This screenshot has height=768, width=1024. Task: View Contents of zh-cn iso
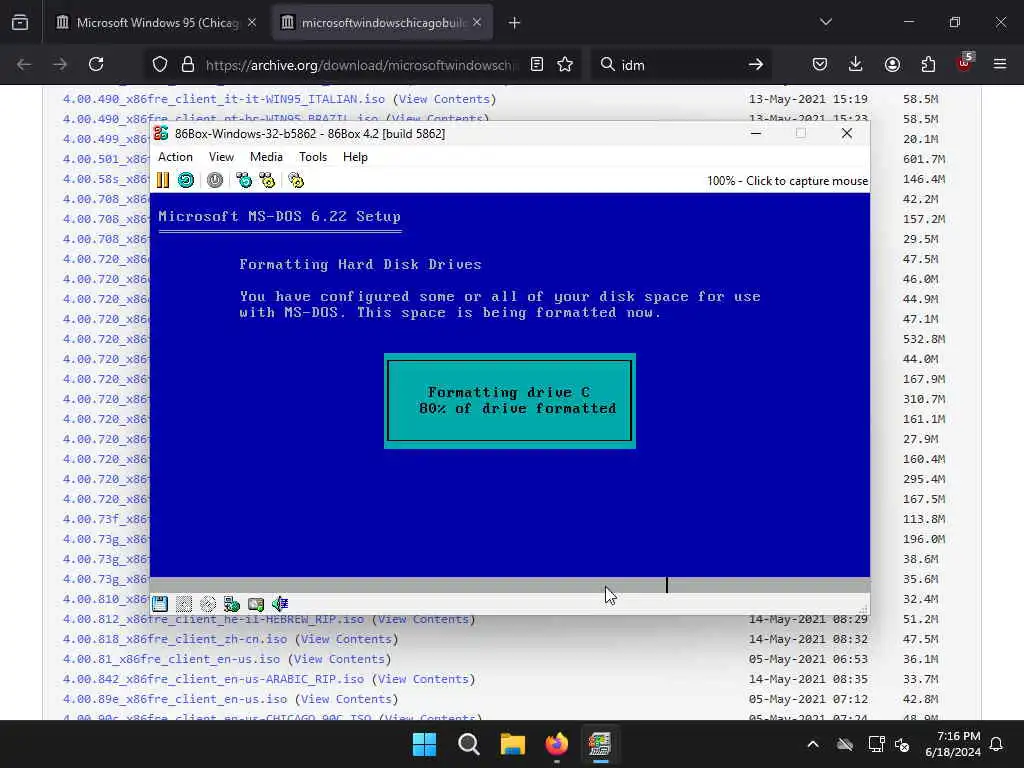click(346, 639)
